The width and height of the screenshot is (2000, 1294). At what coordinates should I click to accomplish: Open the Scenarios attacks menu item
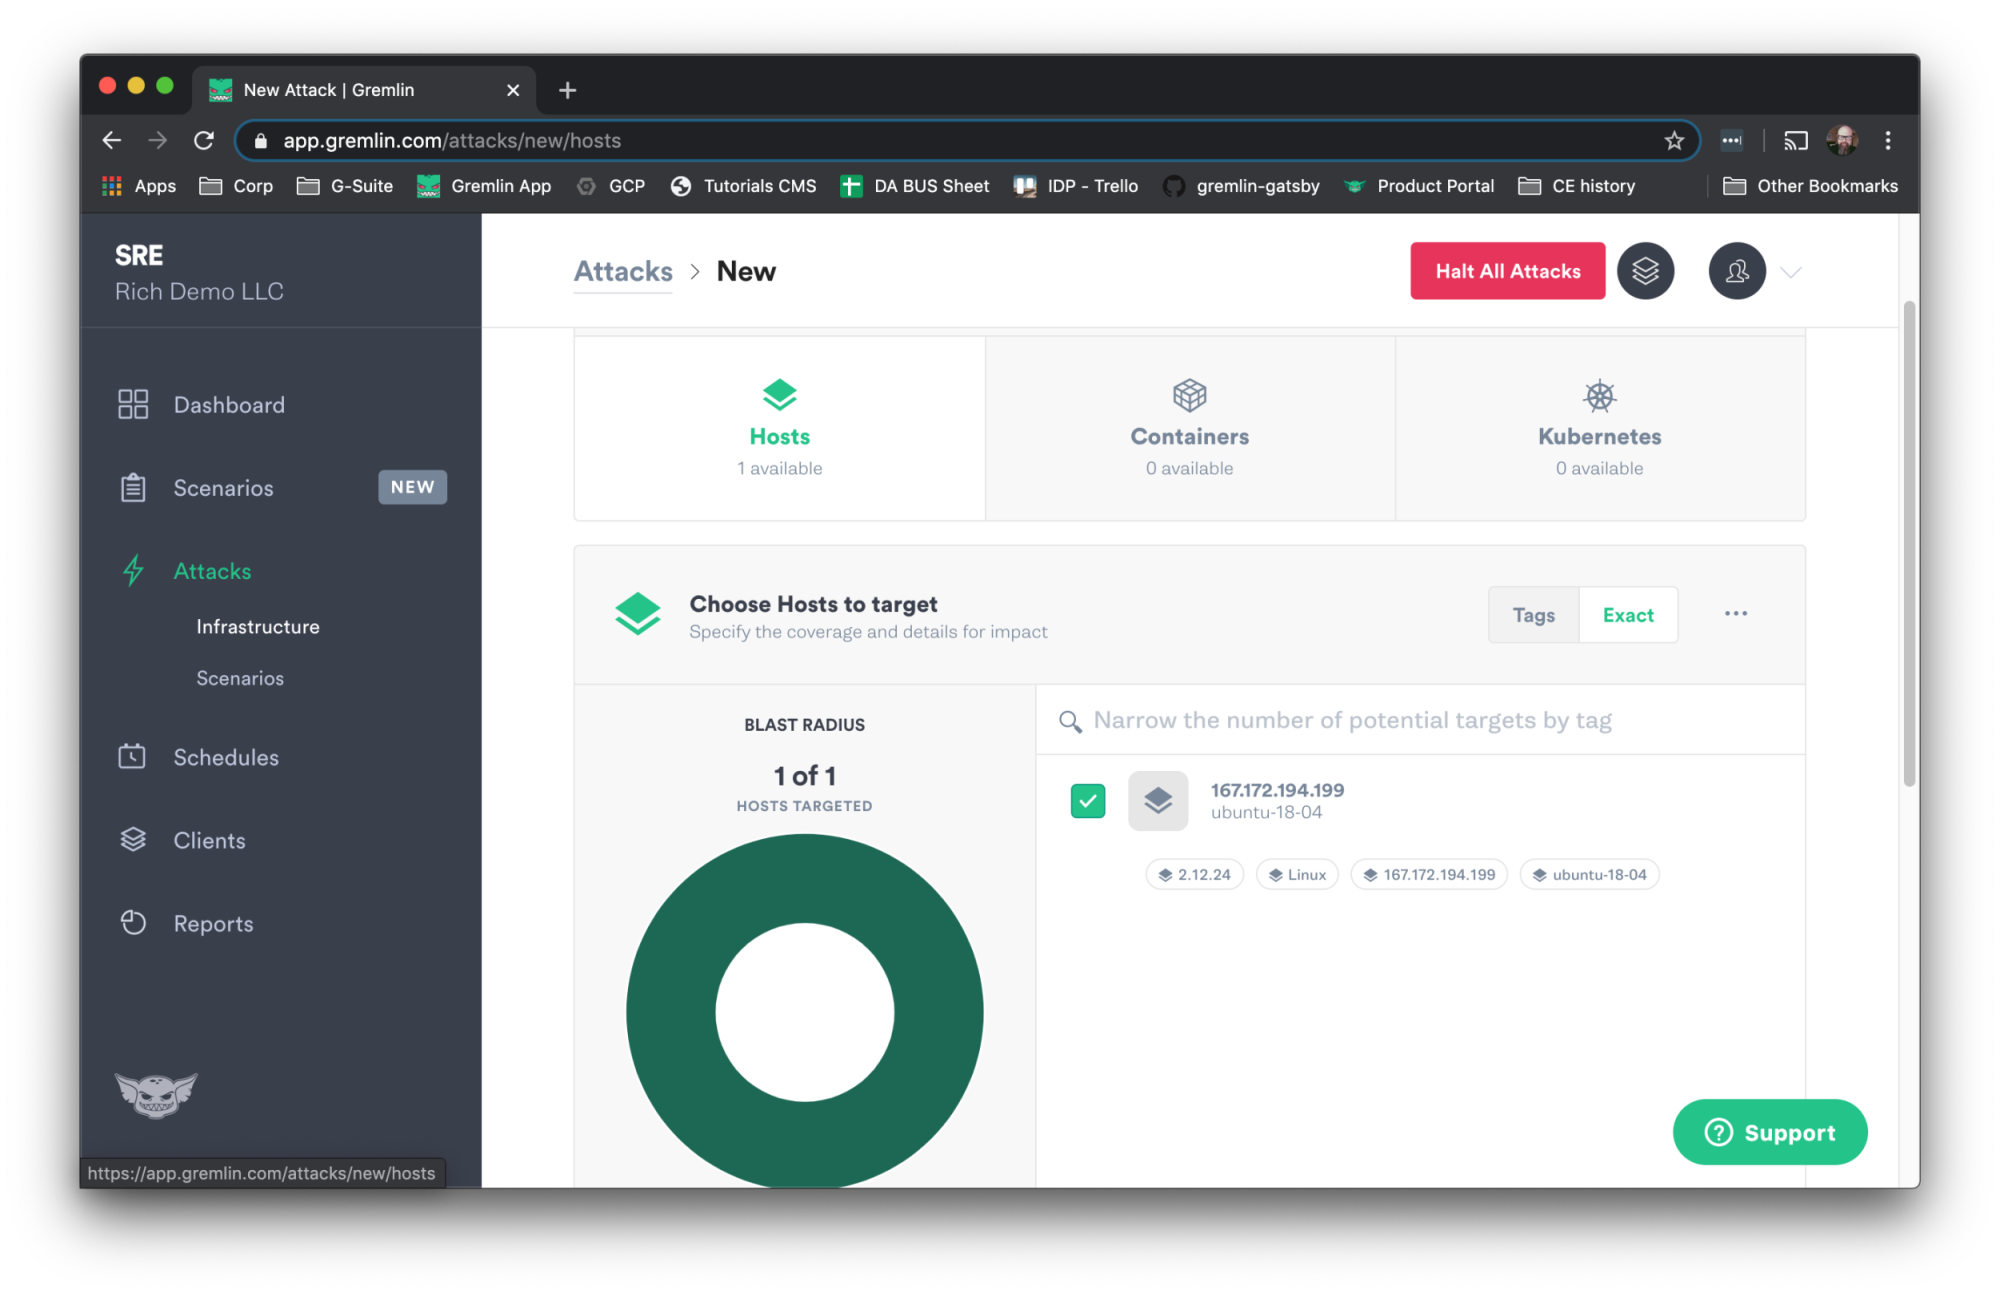[x=241, y=676]
